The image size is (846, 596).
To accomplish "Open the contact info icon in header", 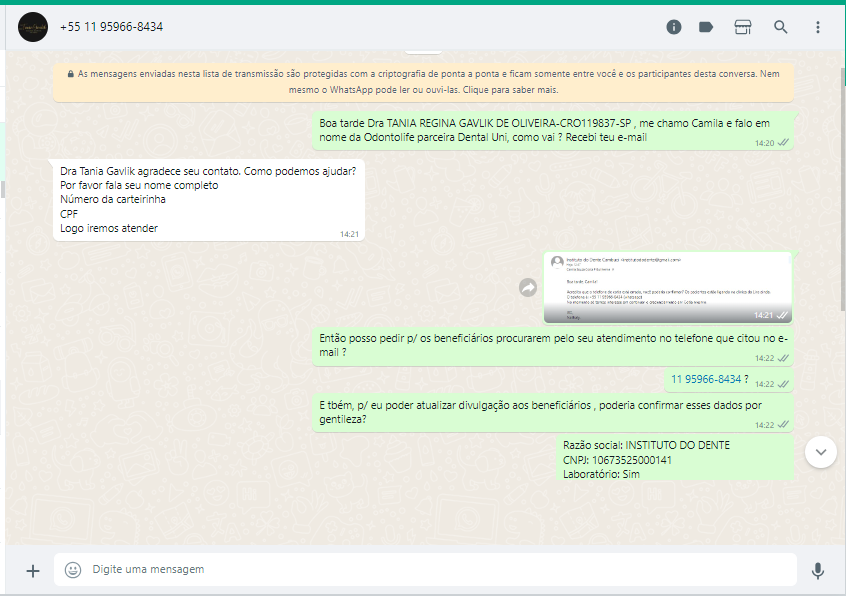I will (x=674, y=27).
